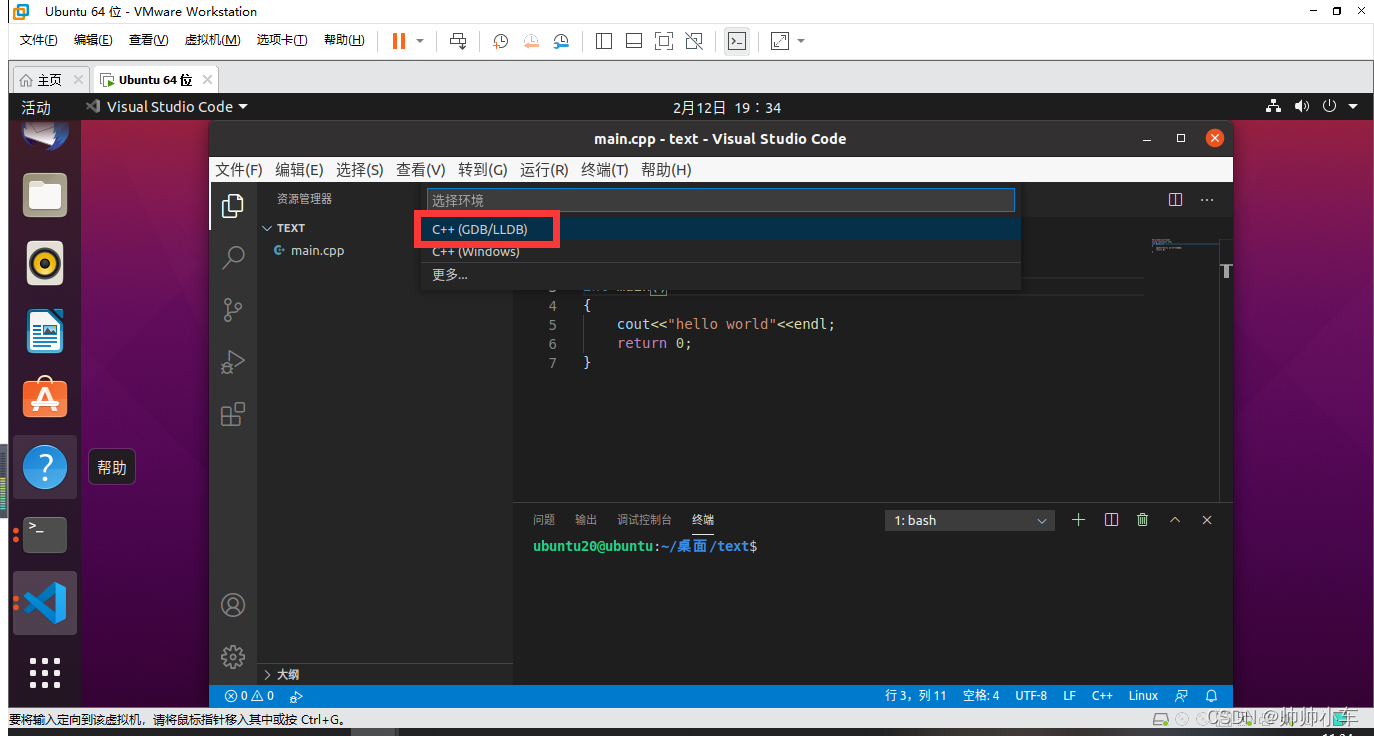
Task: Toggle Unity mode icon in VMware toolbar
Action: coord(694,41)
